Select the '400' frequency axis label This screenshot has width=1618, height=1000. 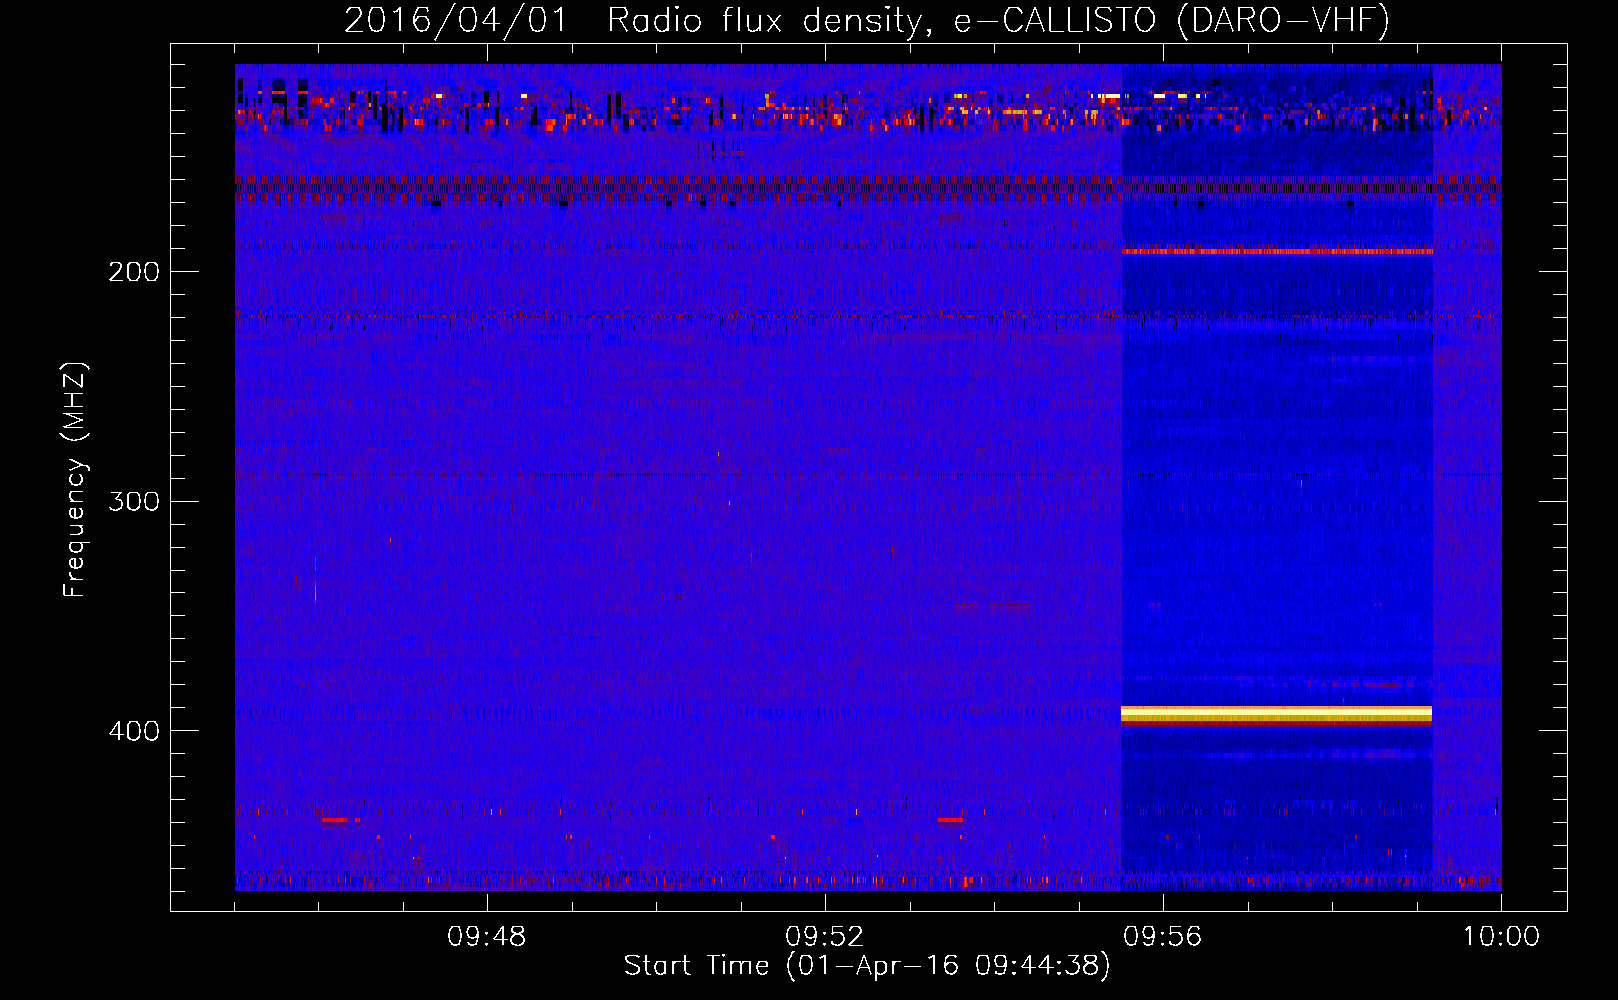click(x=134, y=731)
